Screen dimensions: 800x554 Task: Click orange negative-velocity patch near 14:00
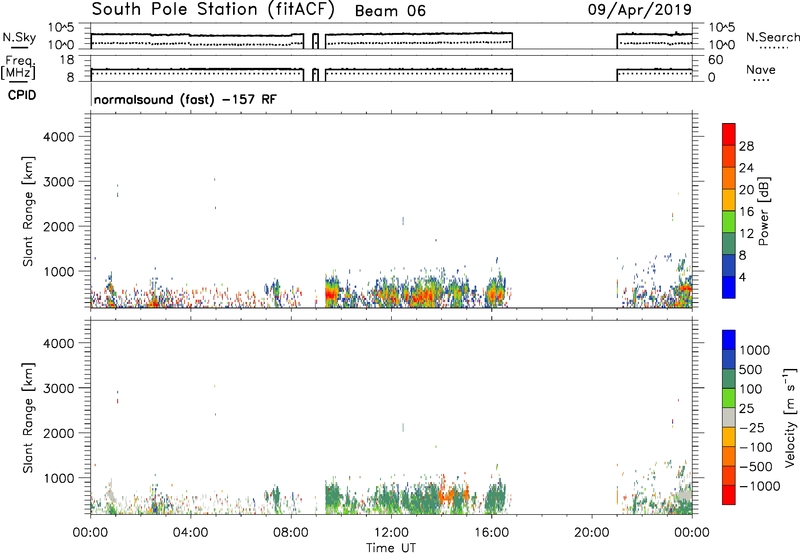point(448,495)
